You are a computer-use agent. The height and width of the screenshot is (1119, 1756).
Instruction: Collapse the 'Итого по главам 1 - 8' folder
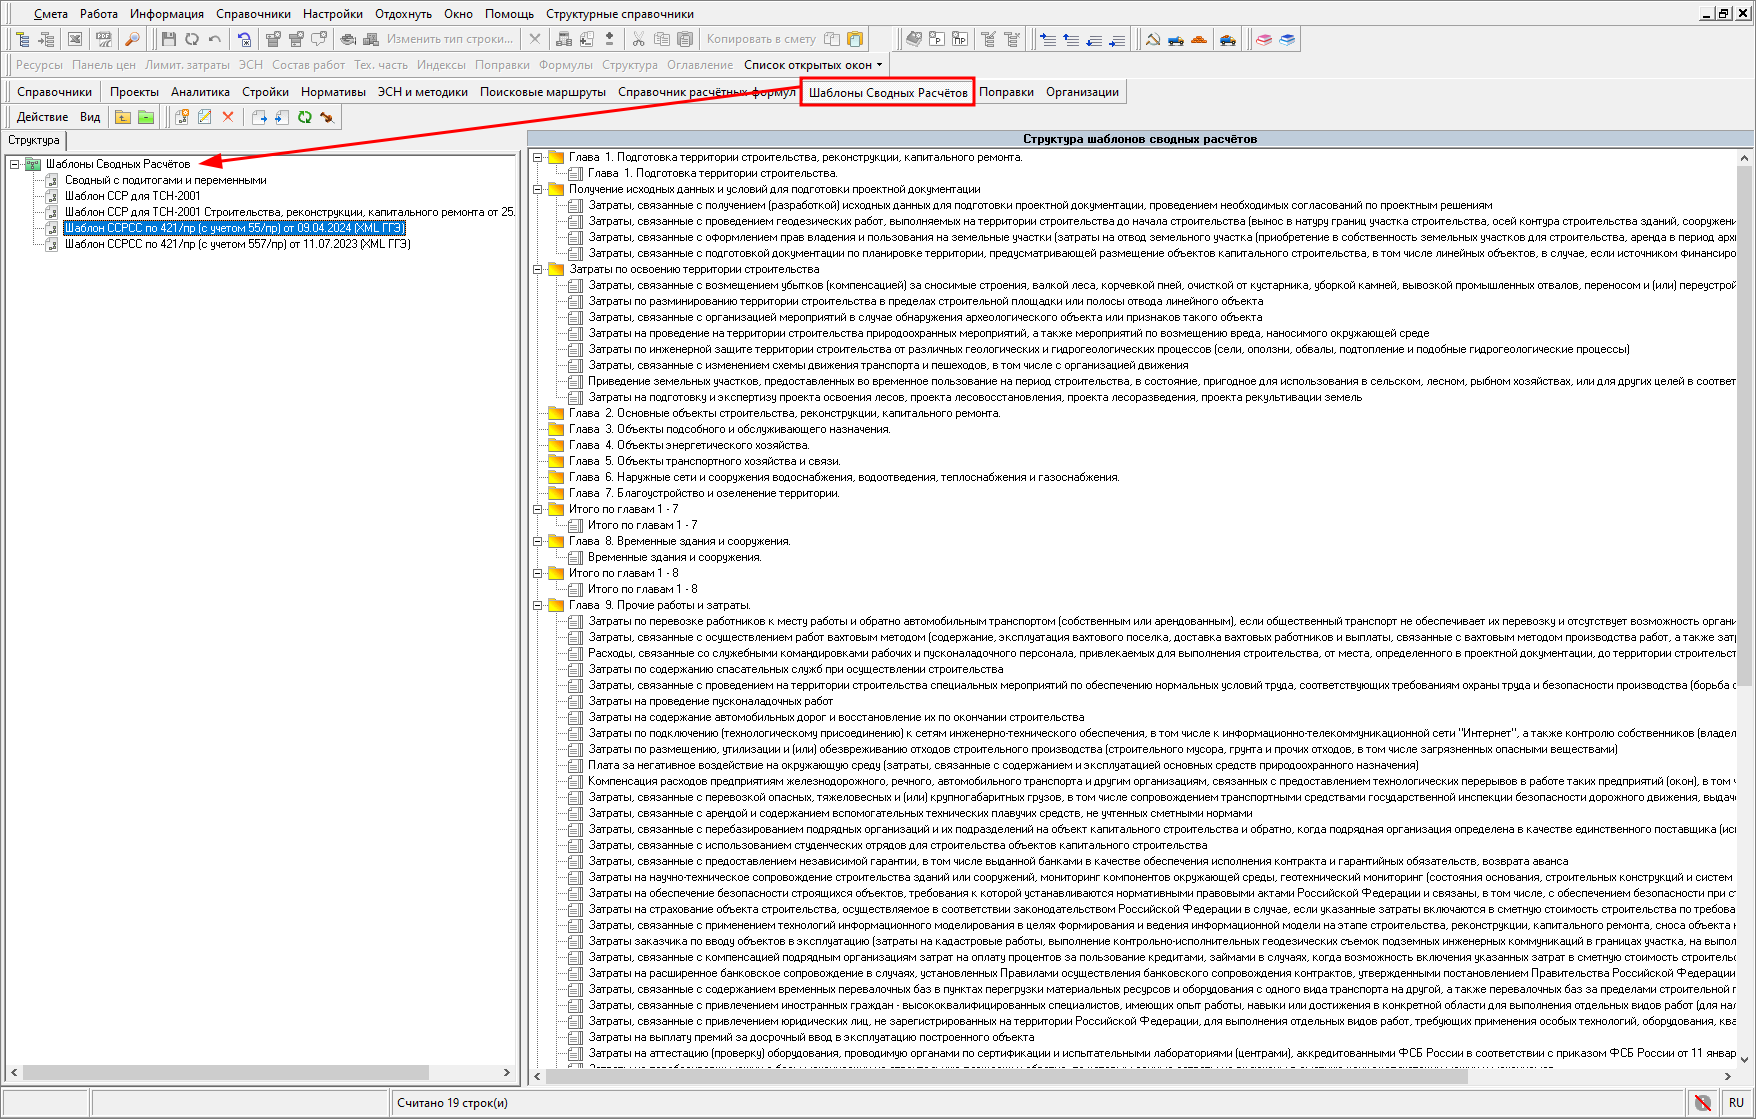point(538,573)
